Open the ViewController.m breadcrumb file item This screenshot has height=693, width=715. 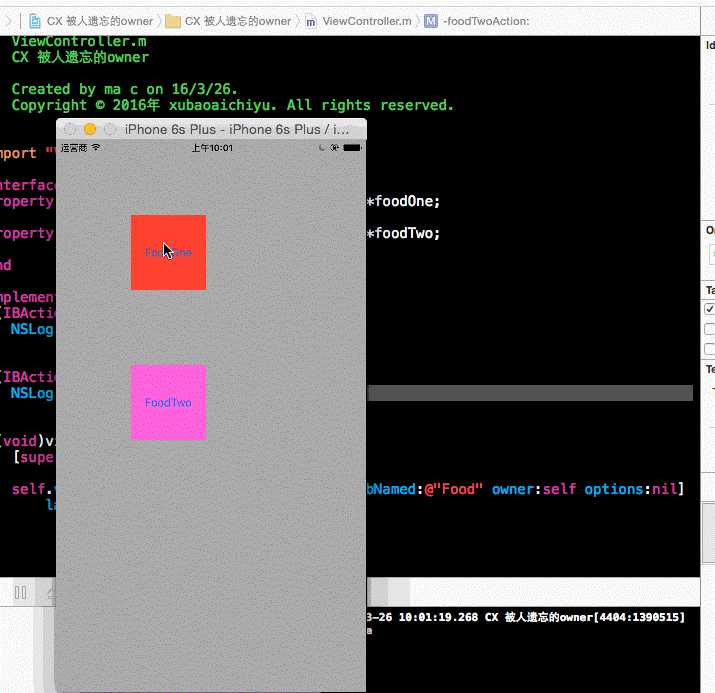pos(358,21)
